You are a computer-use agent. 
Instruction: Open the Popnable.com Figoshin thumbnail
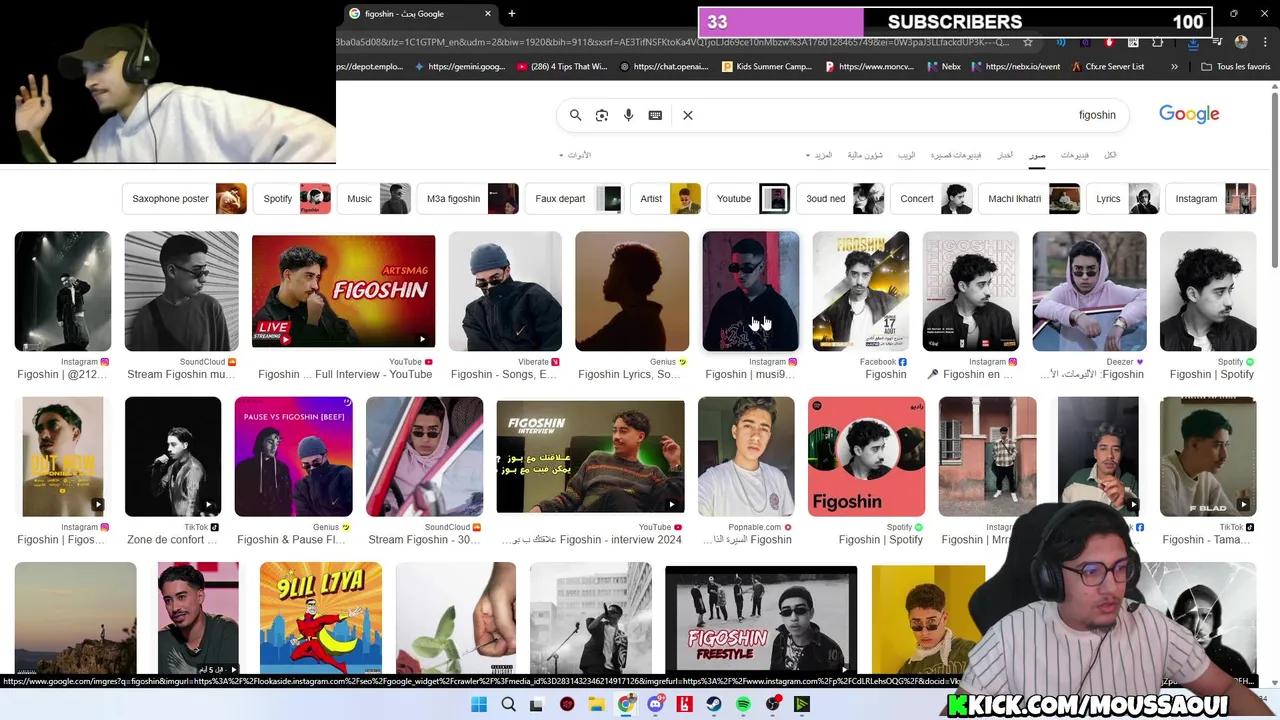746,456
